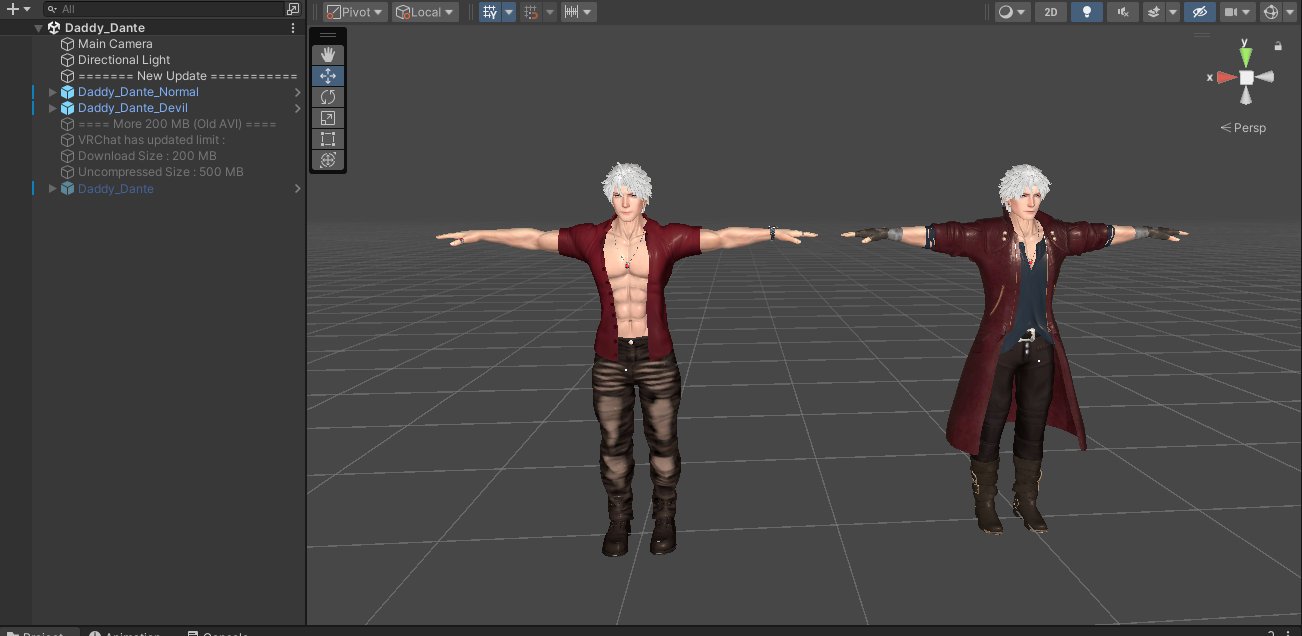
Task: Click the Hierarchy create plus button
Action: tap(13, 9)
